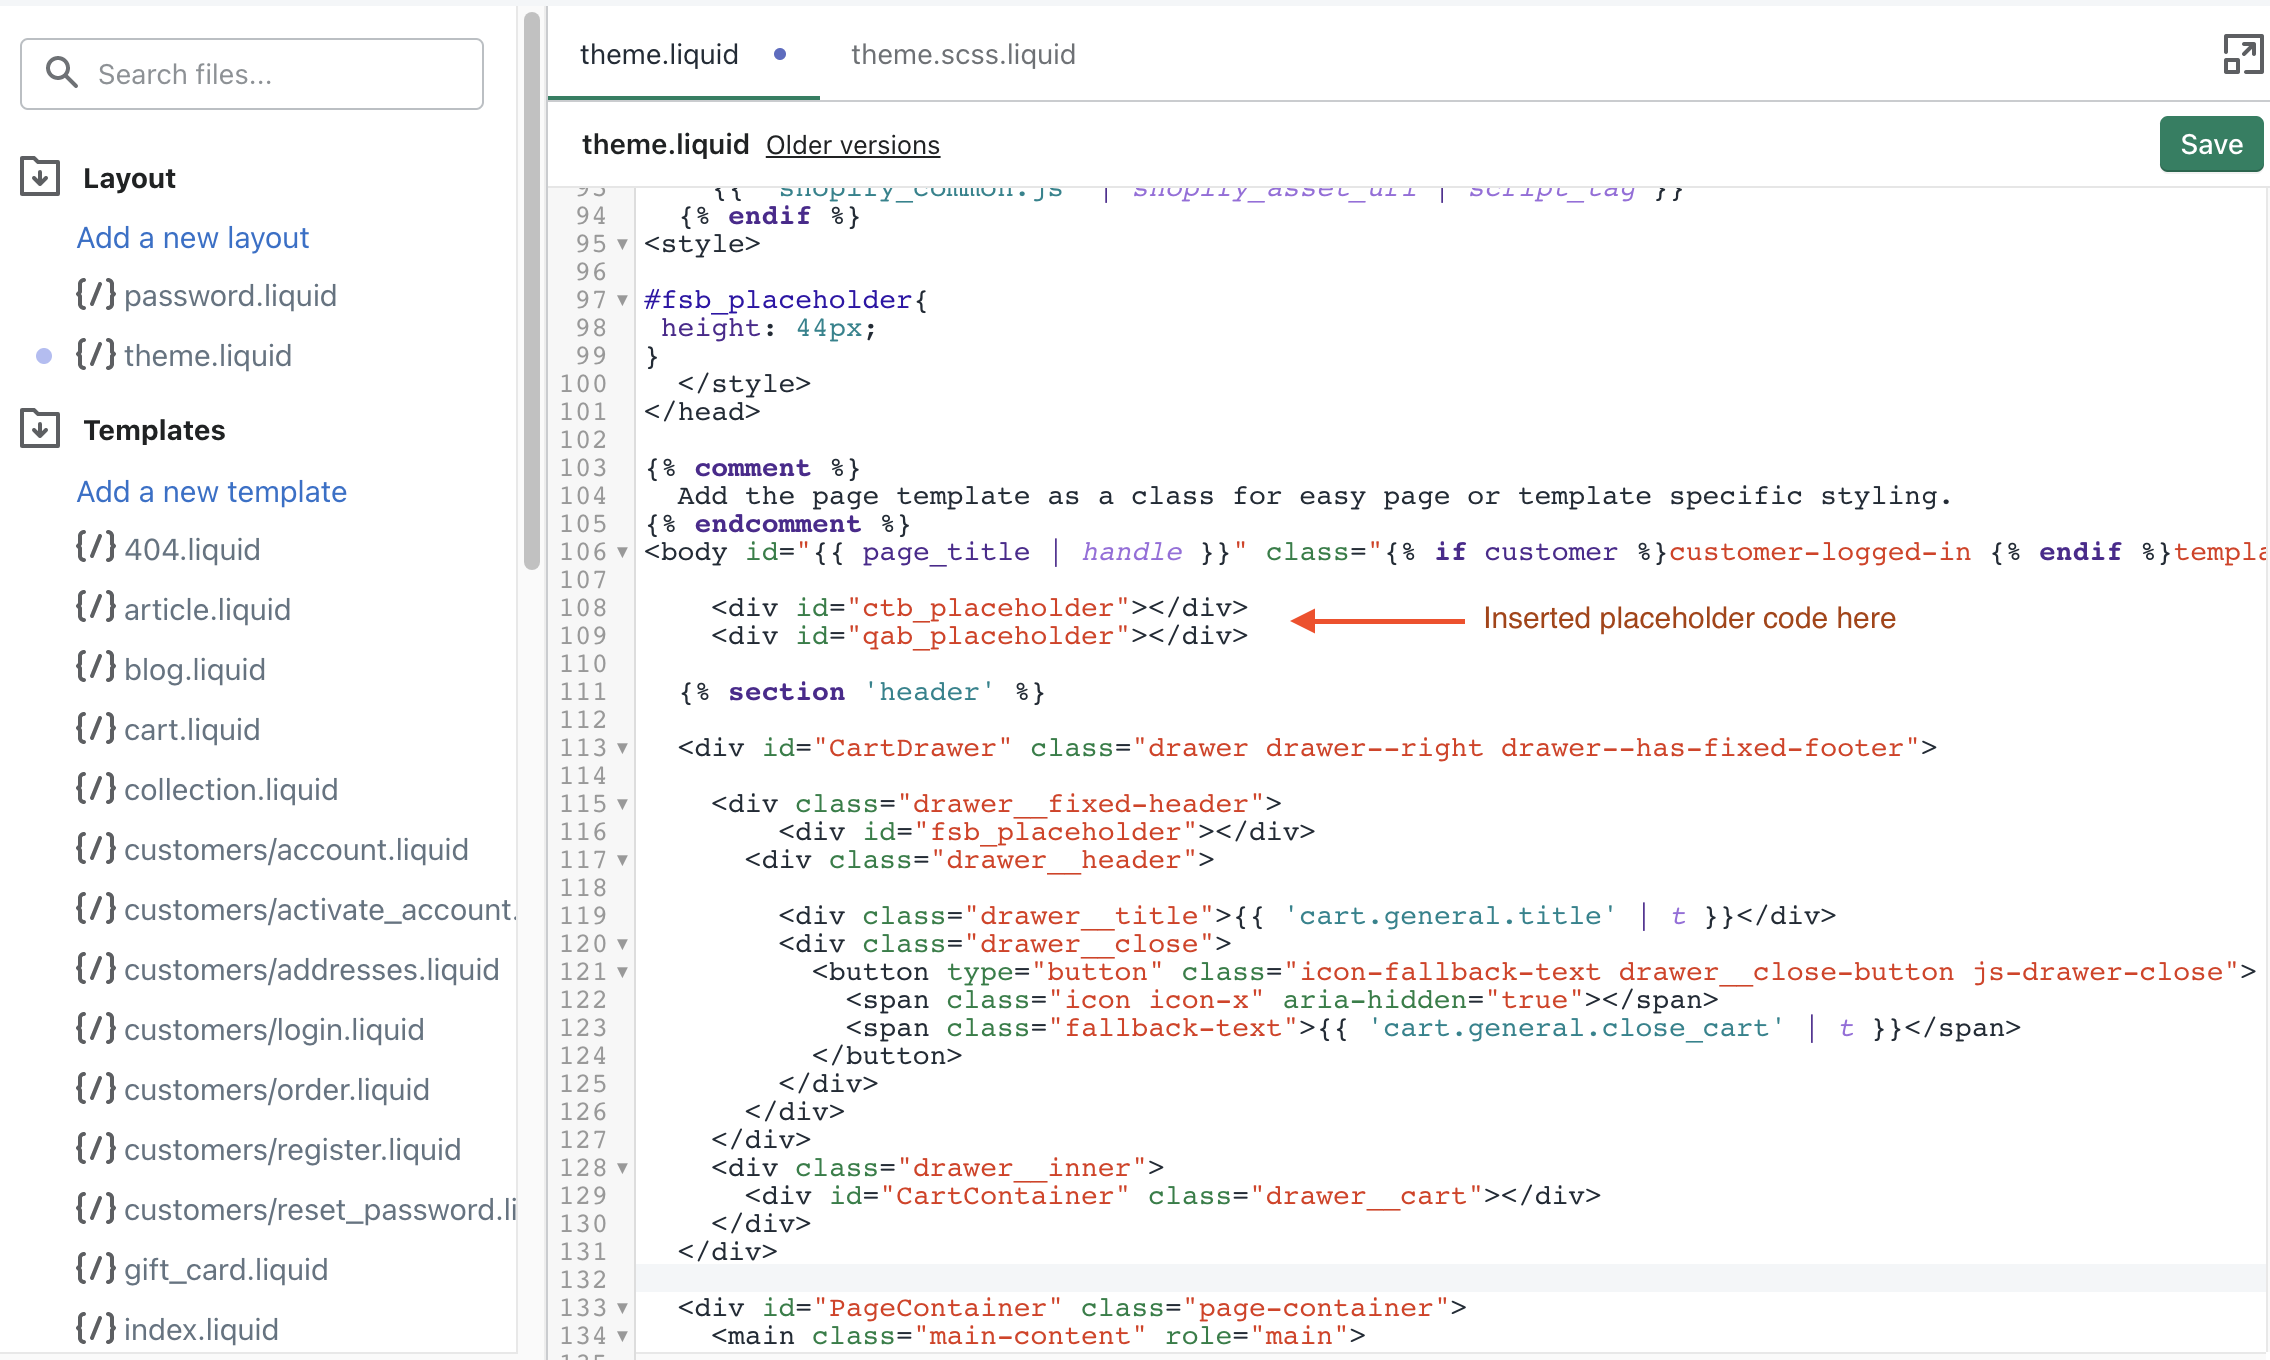2270x1360 pixels.
Task: Click the cart.liquid file icon
Action: click(96, 728)
